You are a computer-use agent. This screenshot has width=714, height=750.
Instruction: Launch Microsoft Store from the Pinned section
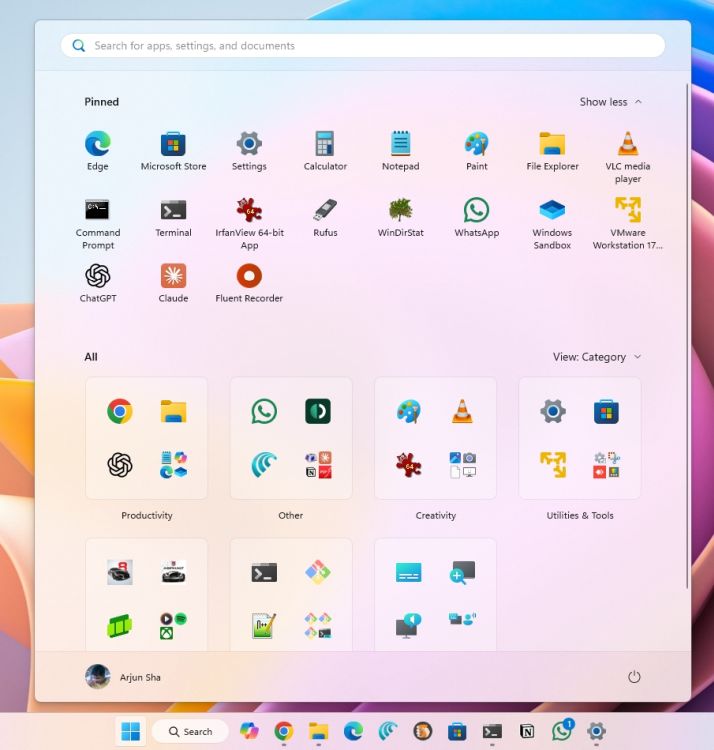(x=173, y=150)
